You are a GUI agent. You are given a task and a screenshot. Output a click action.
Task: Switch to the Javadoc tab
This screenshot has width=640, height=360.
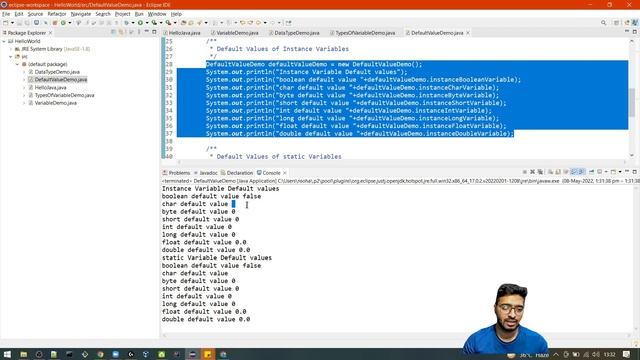coord(206,173)
